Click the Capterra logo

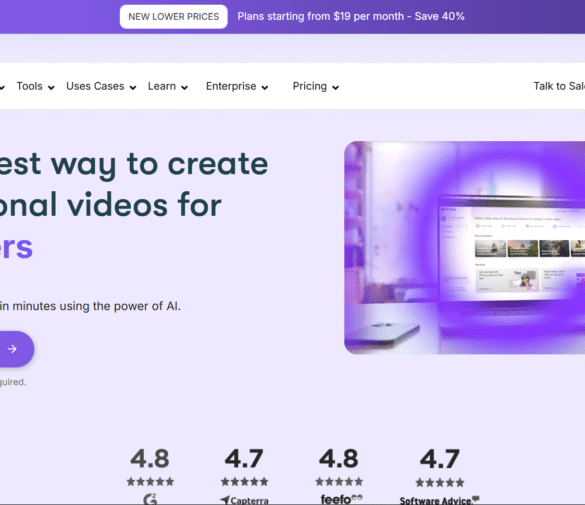(244, 500)
